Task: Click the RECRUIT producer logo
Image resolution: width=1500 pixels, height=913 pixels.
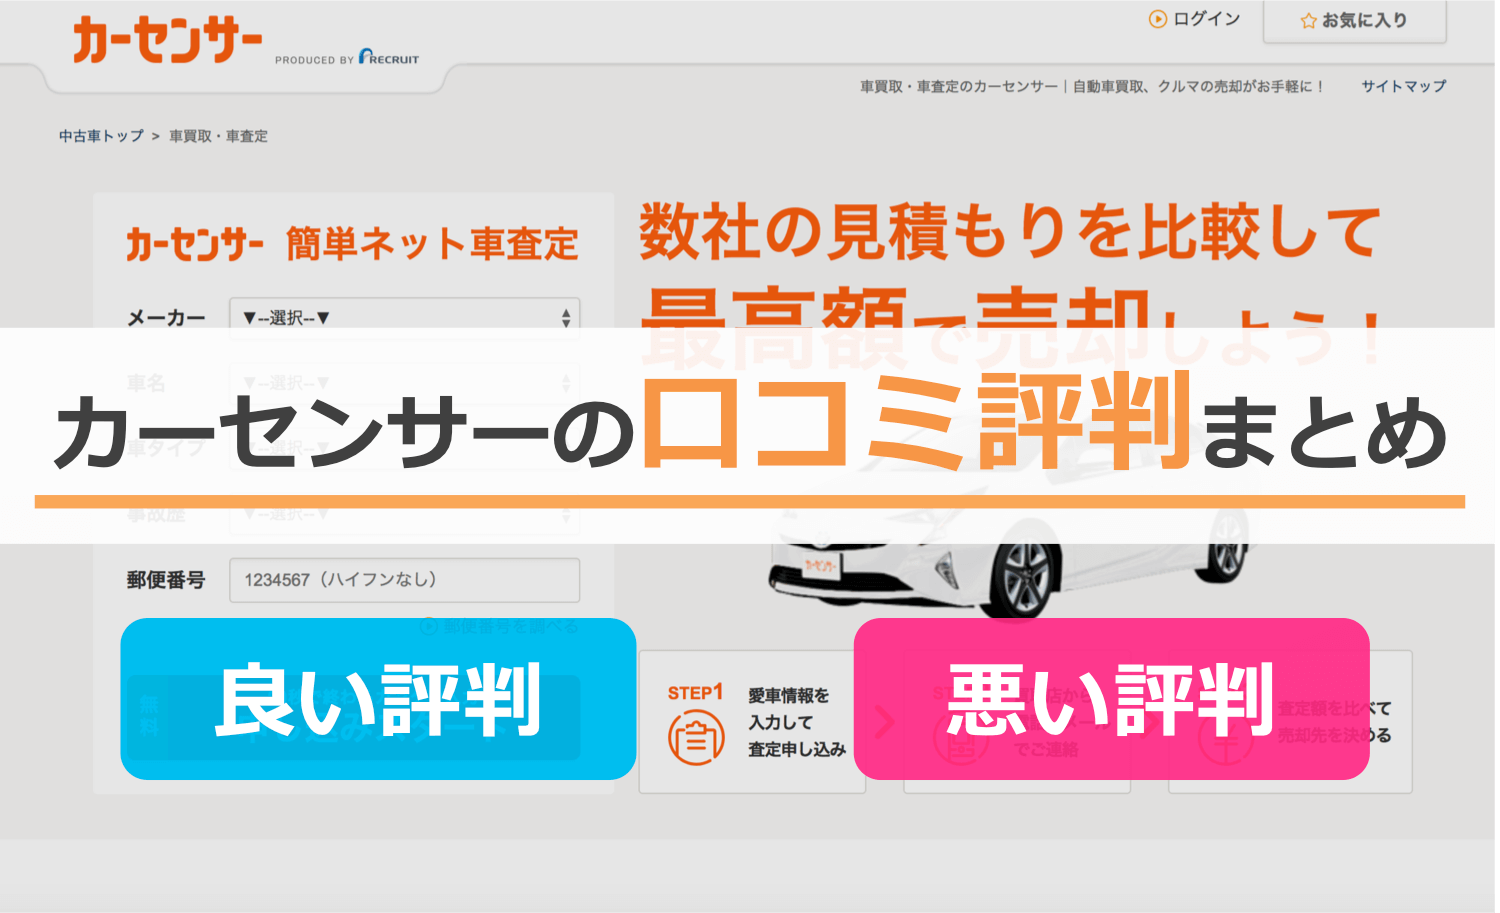Action: pos(389,57)
